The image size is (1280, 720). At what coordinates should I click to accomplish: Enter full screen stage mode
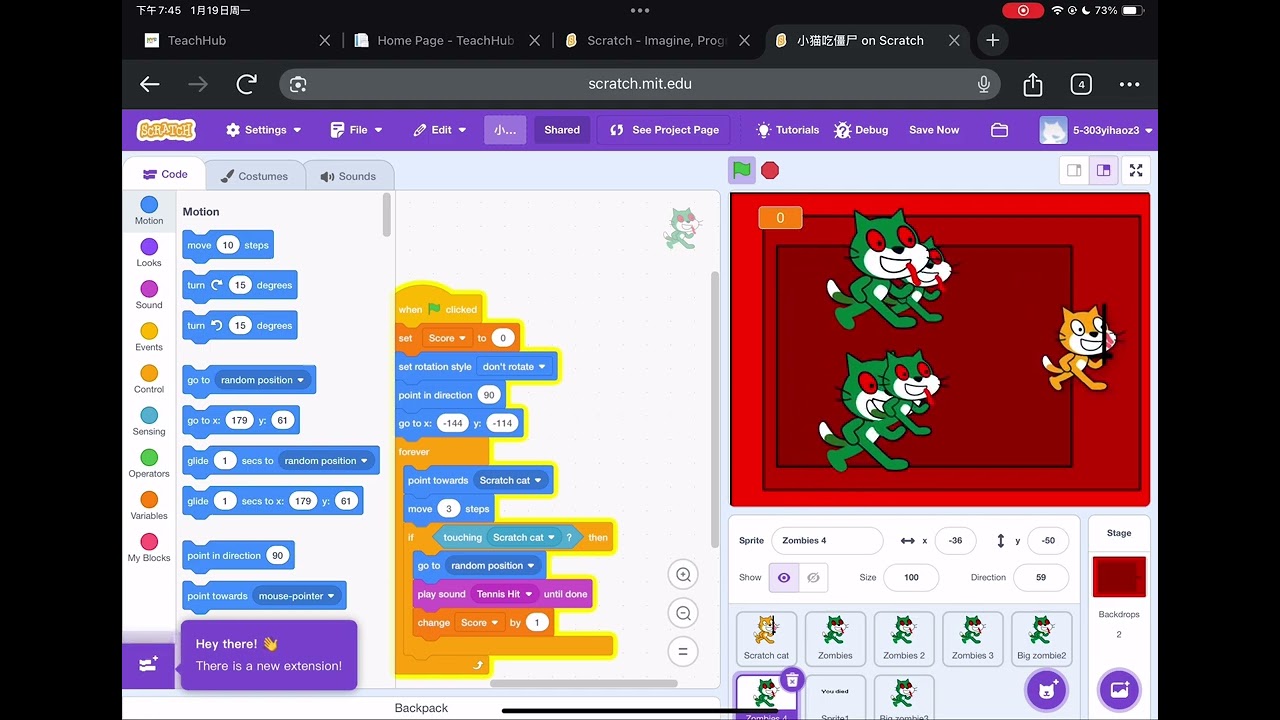pyautogui.click(x=1136, y=170)
